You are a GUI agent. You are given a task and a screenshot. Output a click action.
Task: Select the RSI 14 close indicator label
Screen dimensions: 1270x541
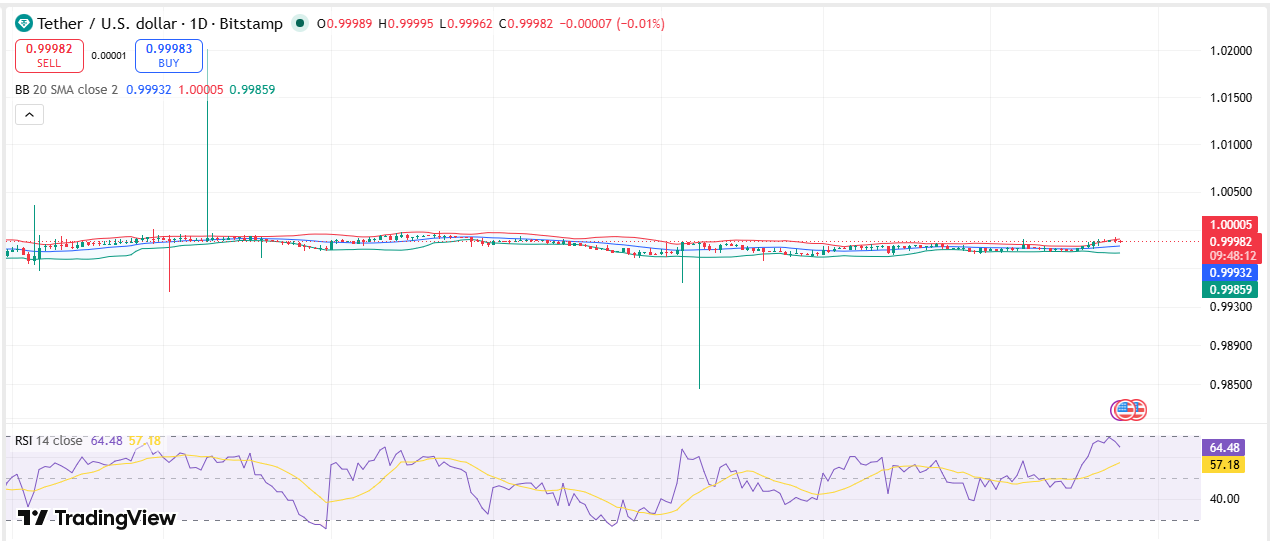tap(48, 441)
